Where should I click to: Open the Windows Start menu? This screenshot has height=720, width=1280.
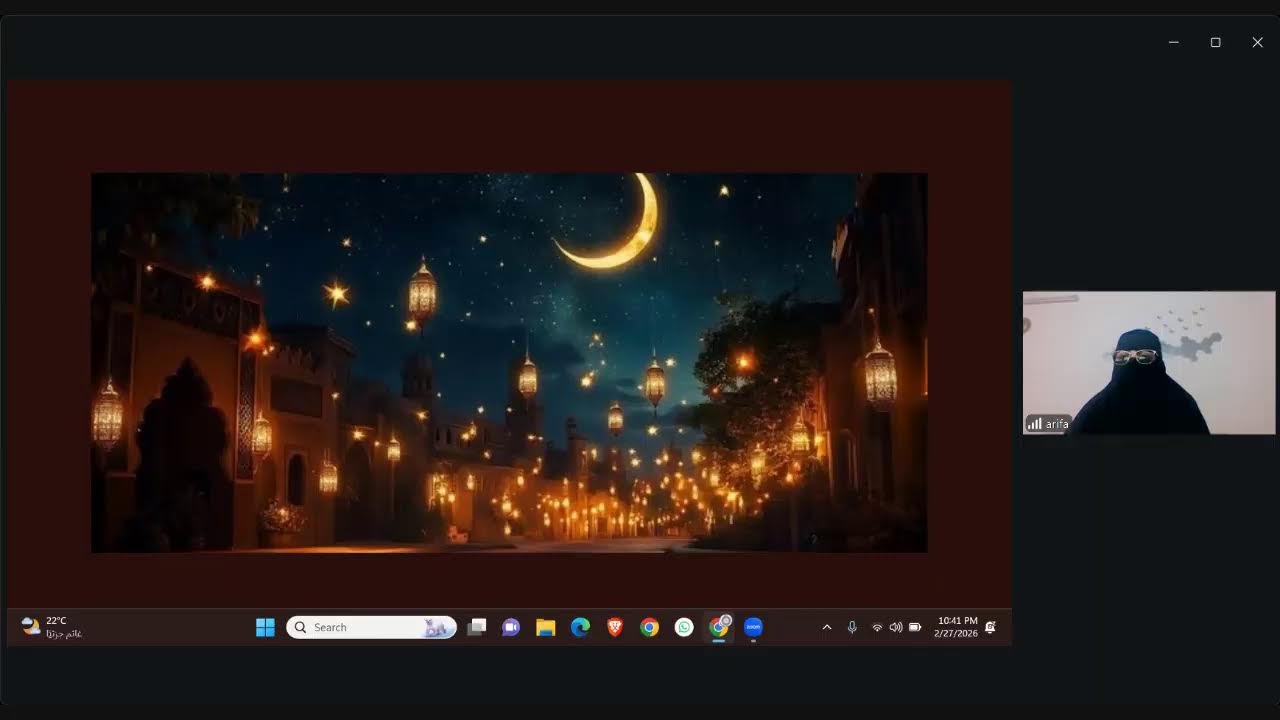(x=265, y=627)
